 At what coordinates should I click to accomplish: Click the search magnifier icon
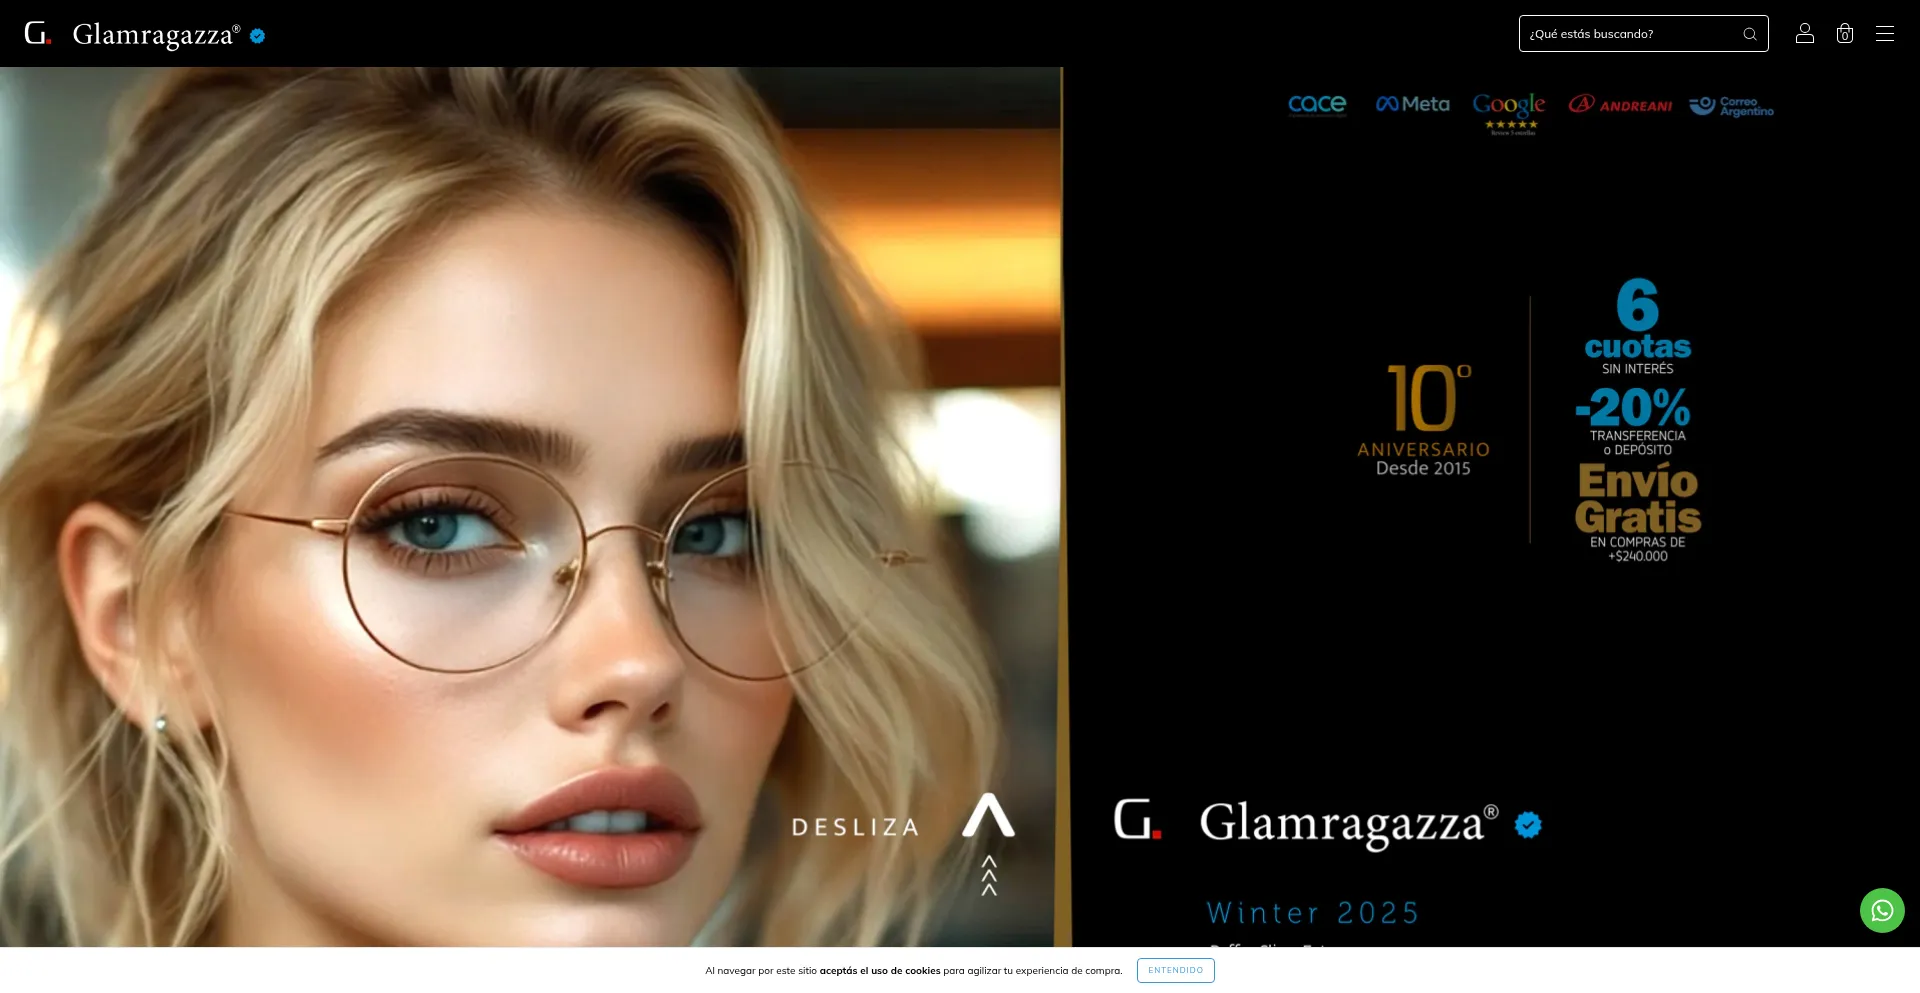[1749, 34]
